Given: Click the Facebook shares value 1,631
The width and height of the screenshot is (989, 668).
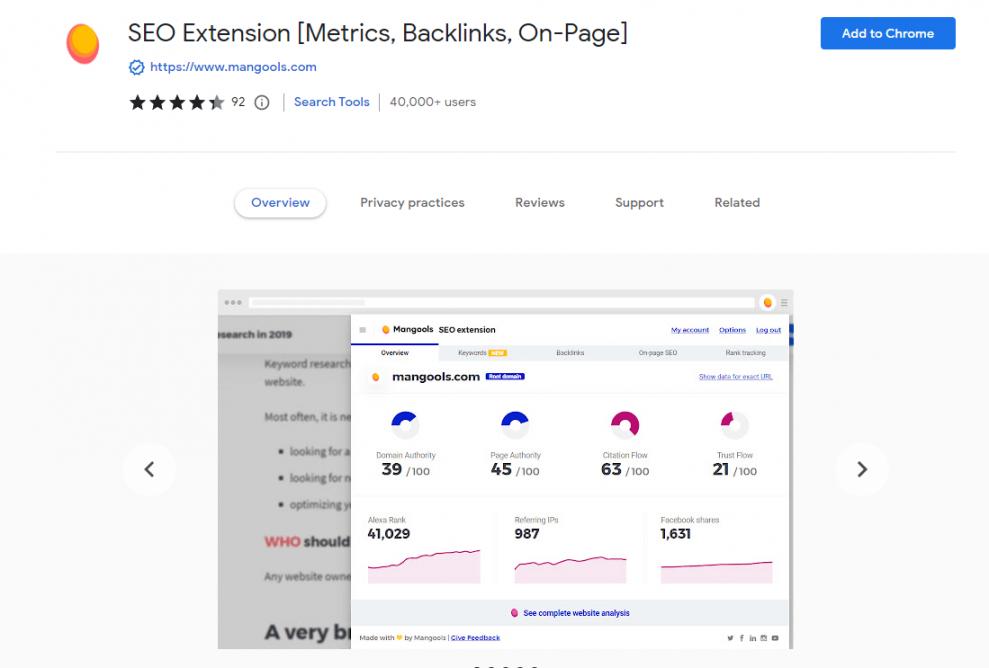Looking at the screenshot, I should (676, 534).
